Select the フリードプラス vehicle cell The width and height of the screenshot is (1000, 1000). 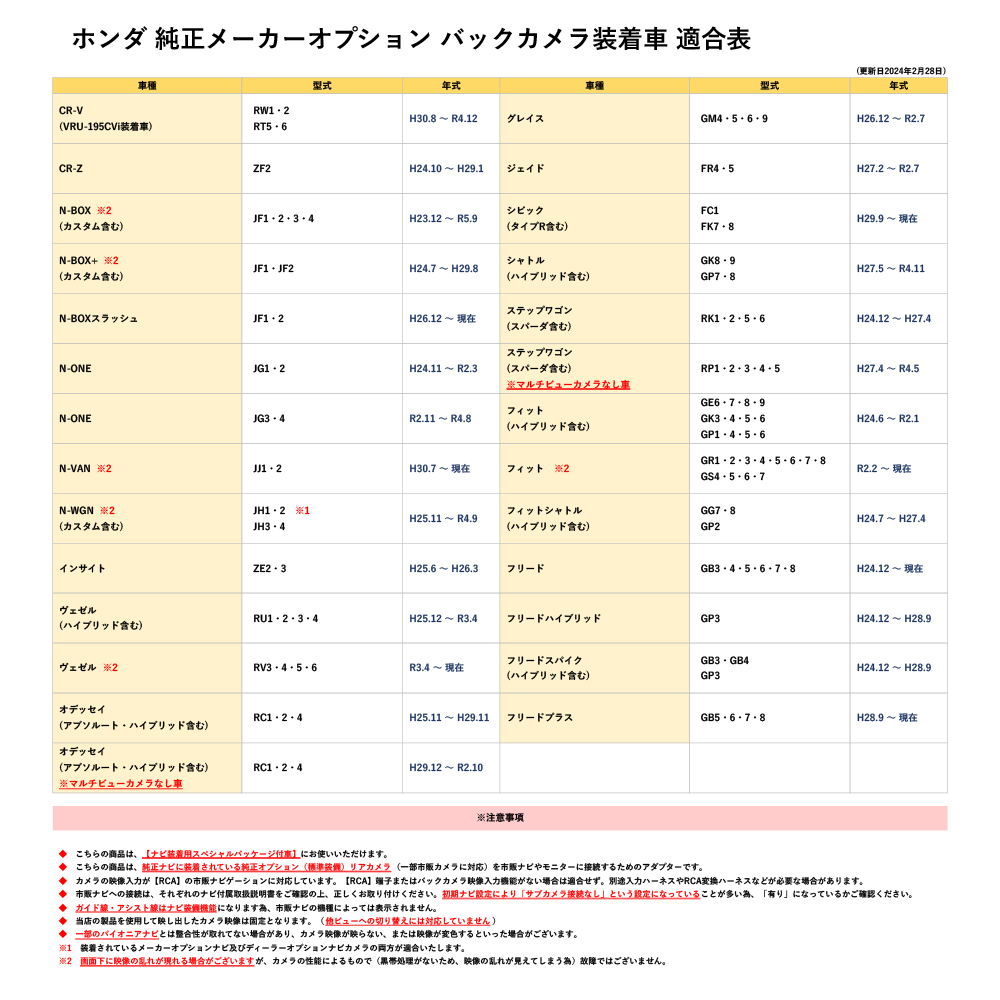(594, 718)
